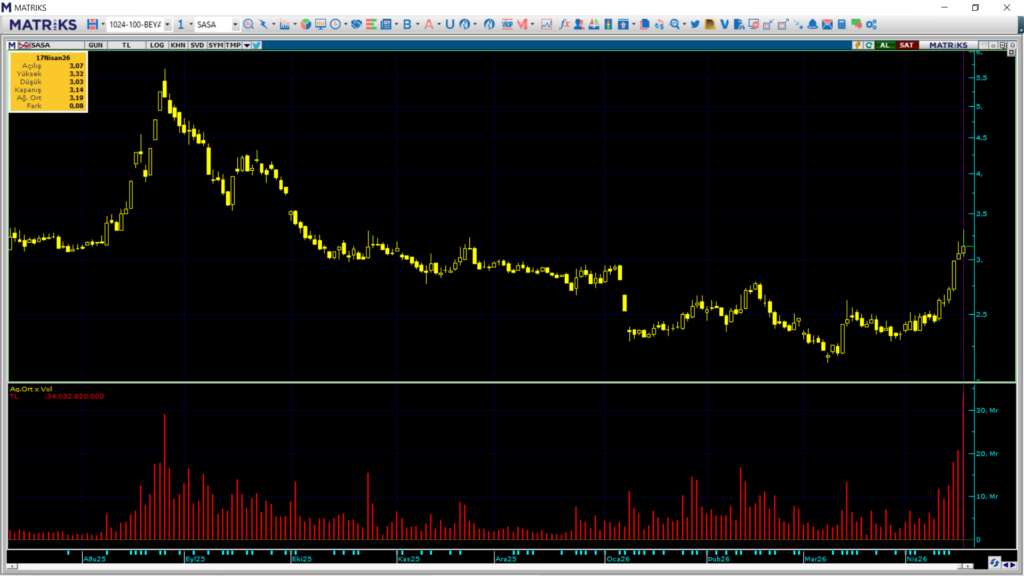Toggle SYM display on the chart
The height and width of the screenshot is (576, 1024).
pyautogui.click(x=214, y=44)
